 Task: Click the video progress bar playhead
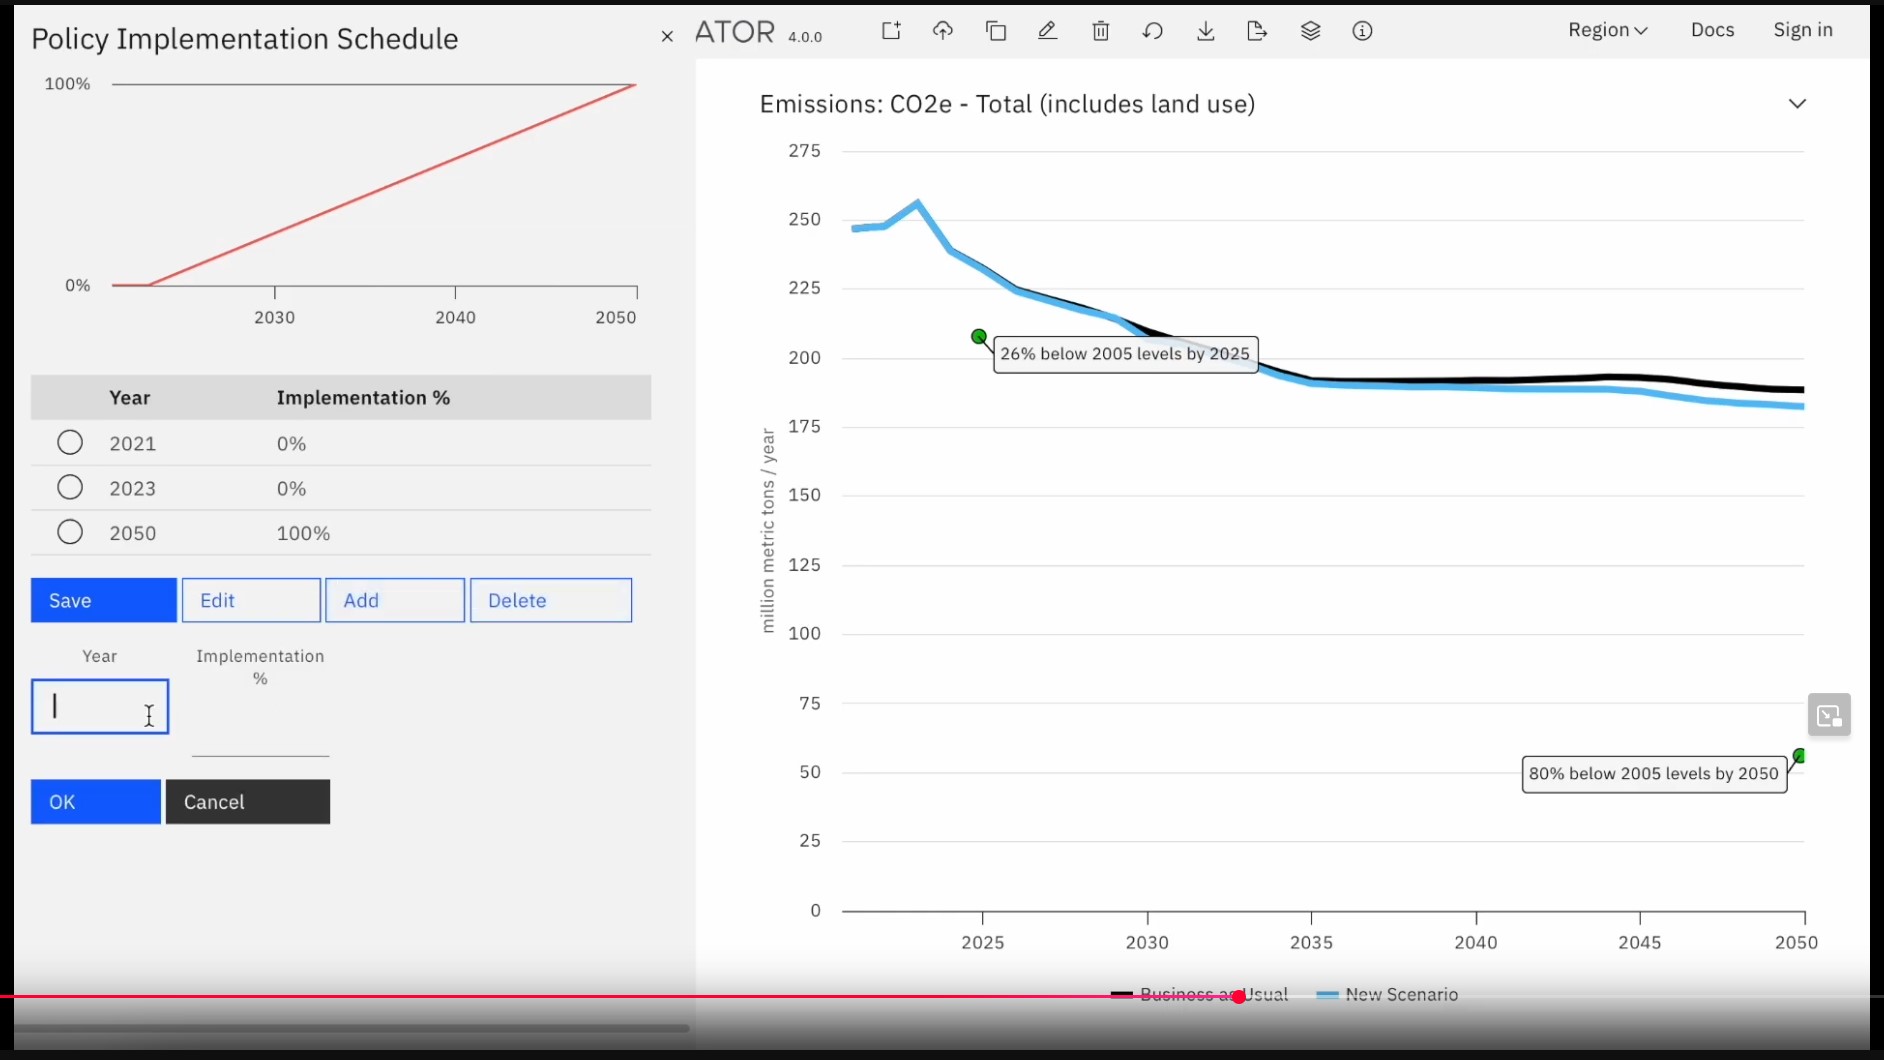click(1239, 997)
